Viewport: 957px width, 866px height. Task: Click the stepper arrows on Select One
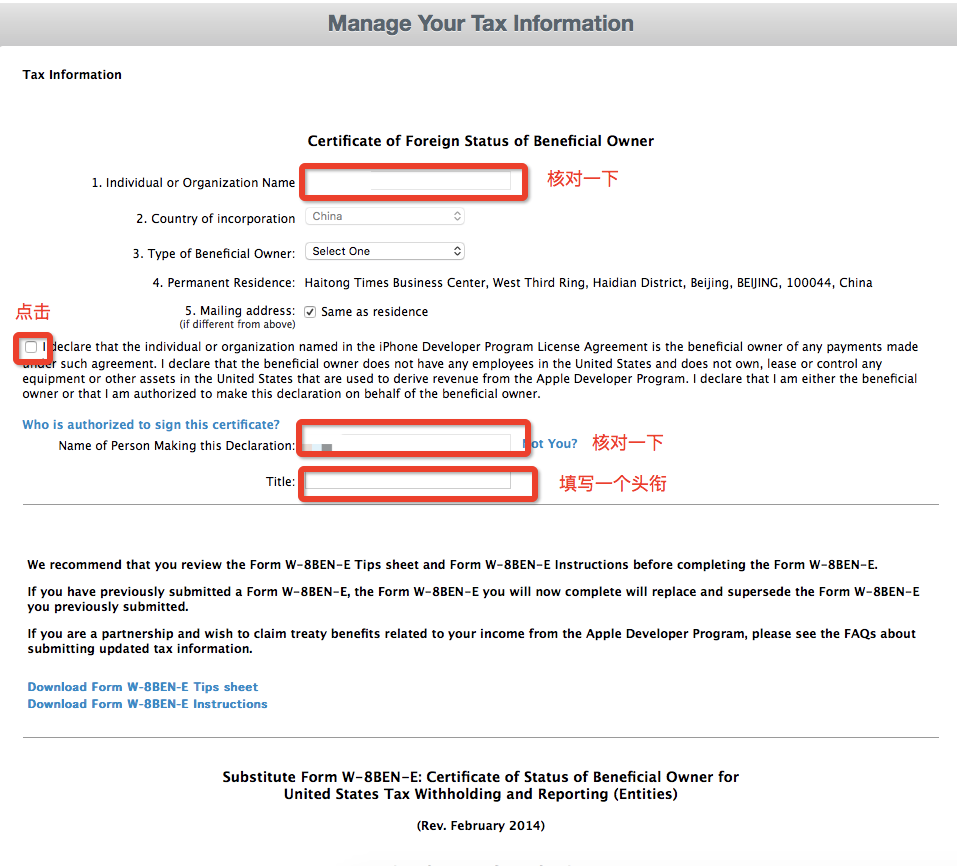pyautogui.click(x=457, y=251)
